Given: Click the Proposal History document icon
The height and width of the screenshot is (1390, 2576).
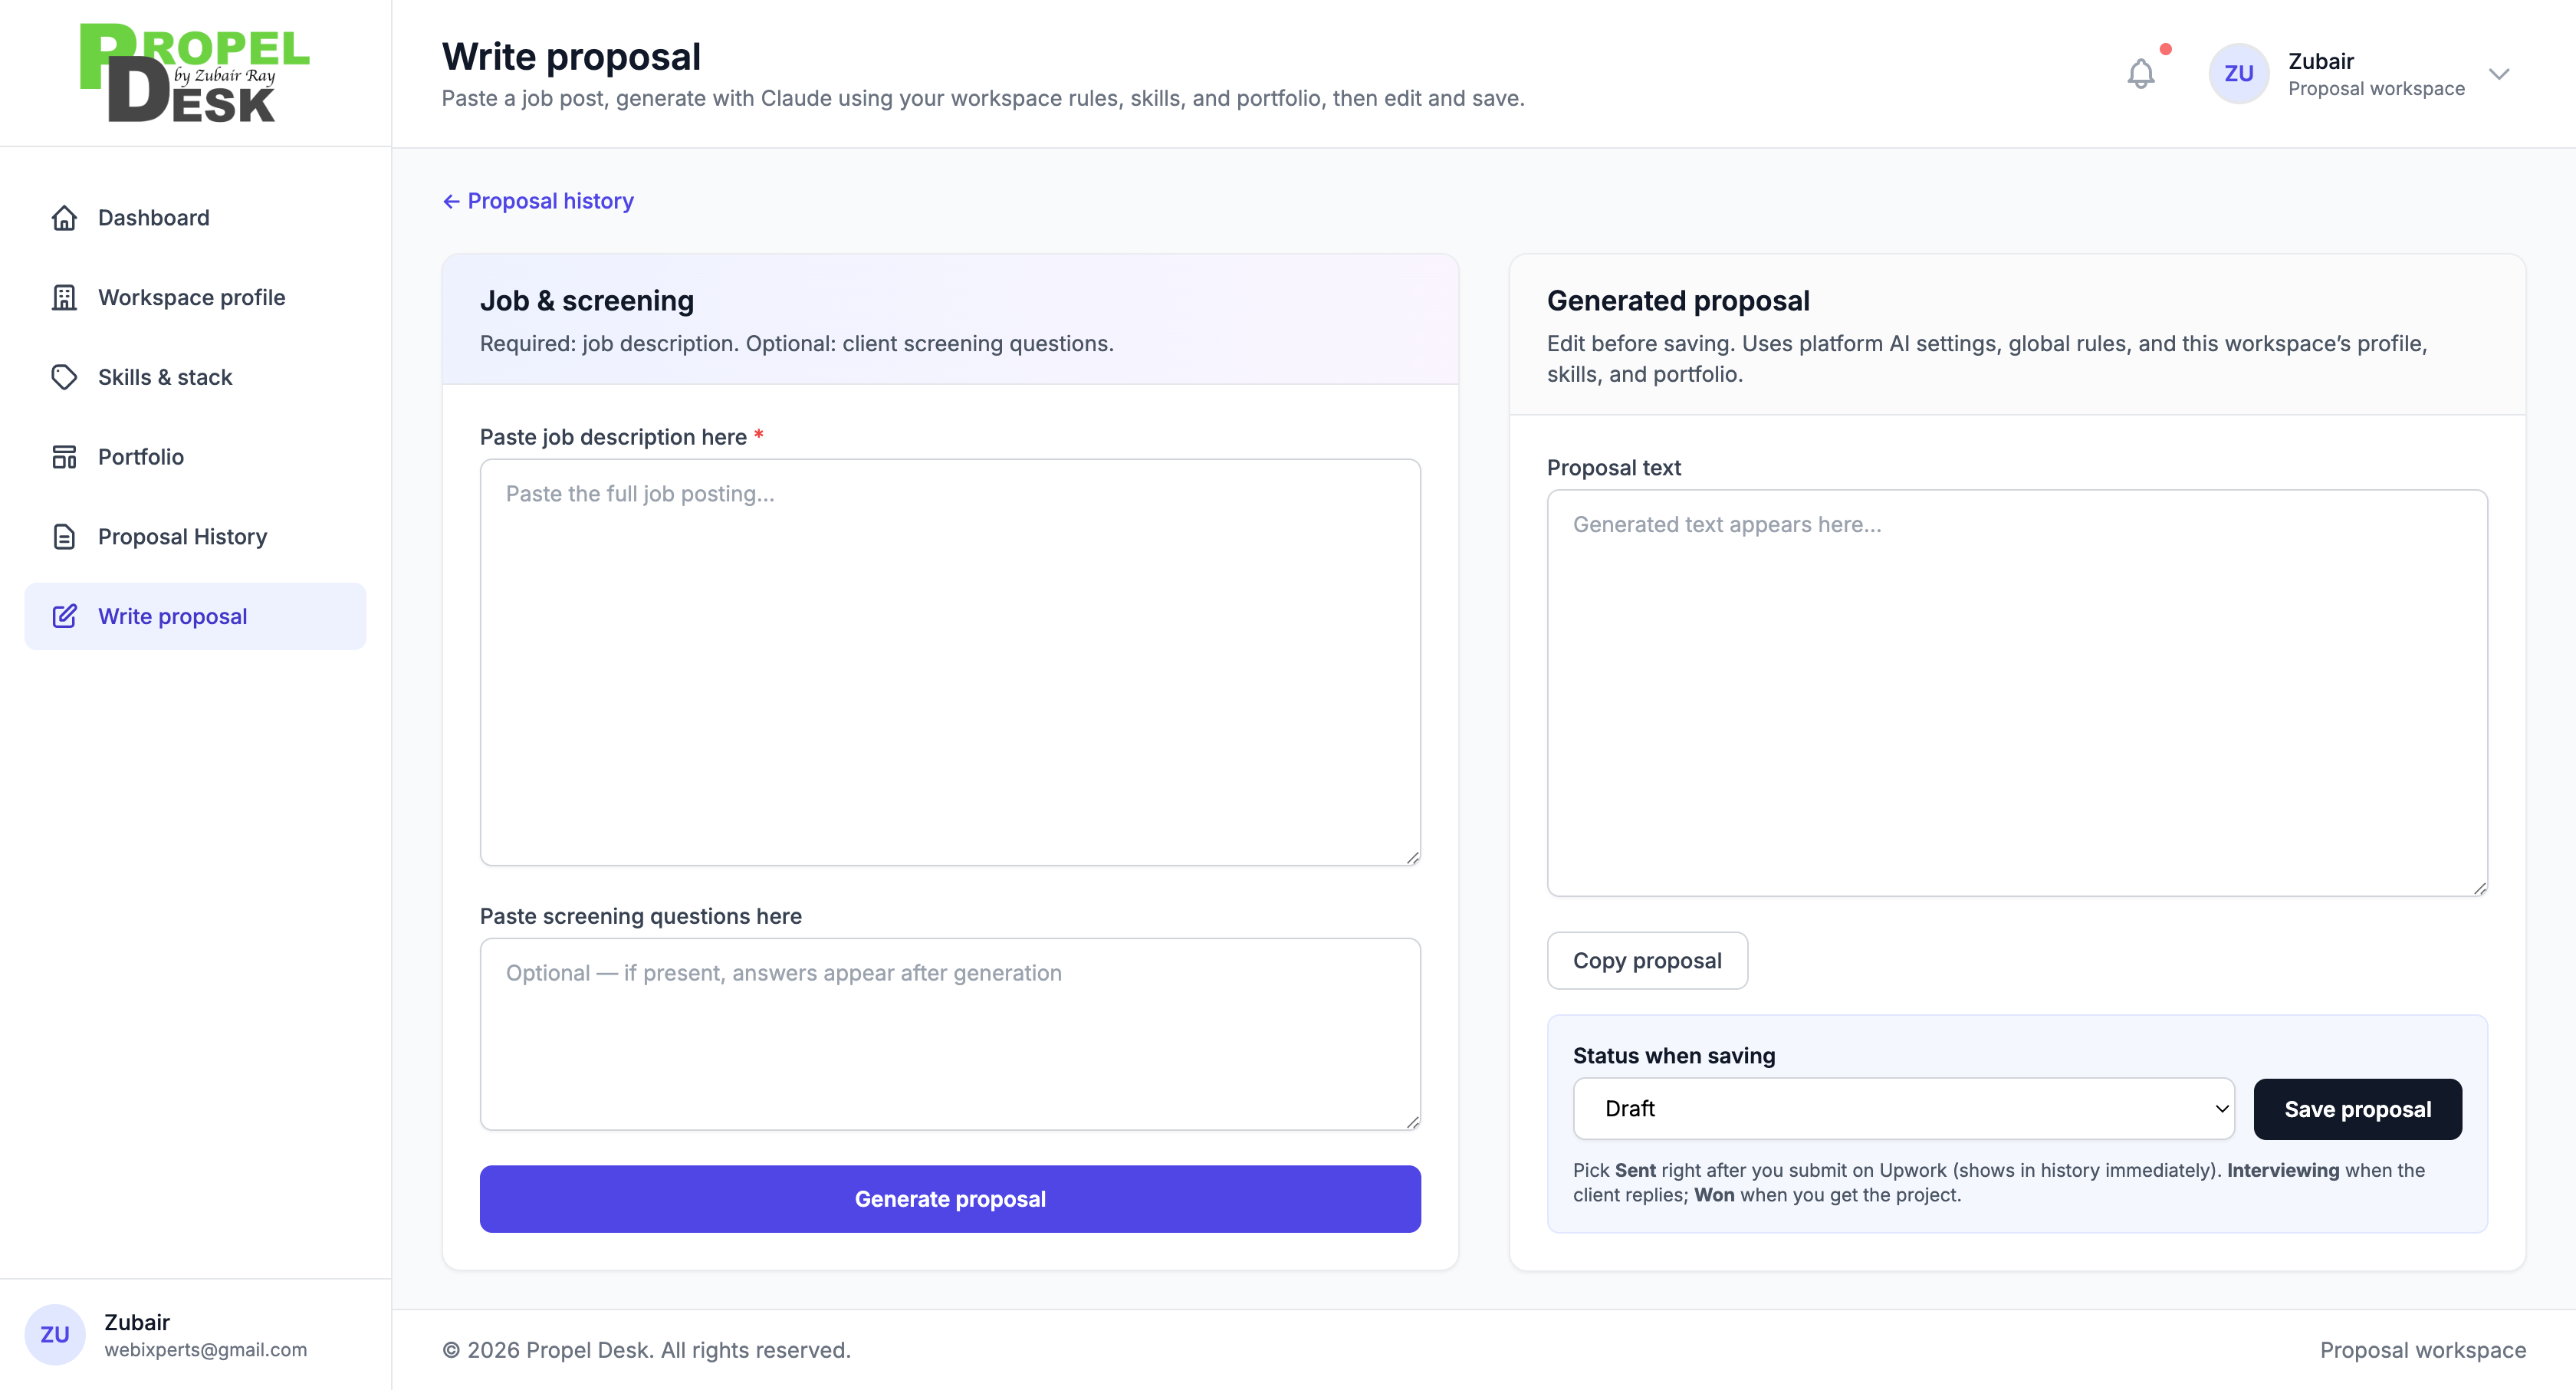Looking at the screenshot, I should pyautogui.click(x=64, y=536).
